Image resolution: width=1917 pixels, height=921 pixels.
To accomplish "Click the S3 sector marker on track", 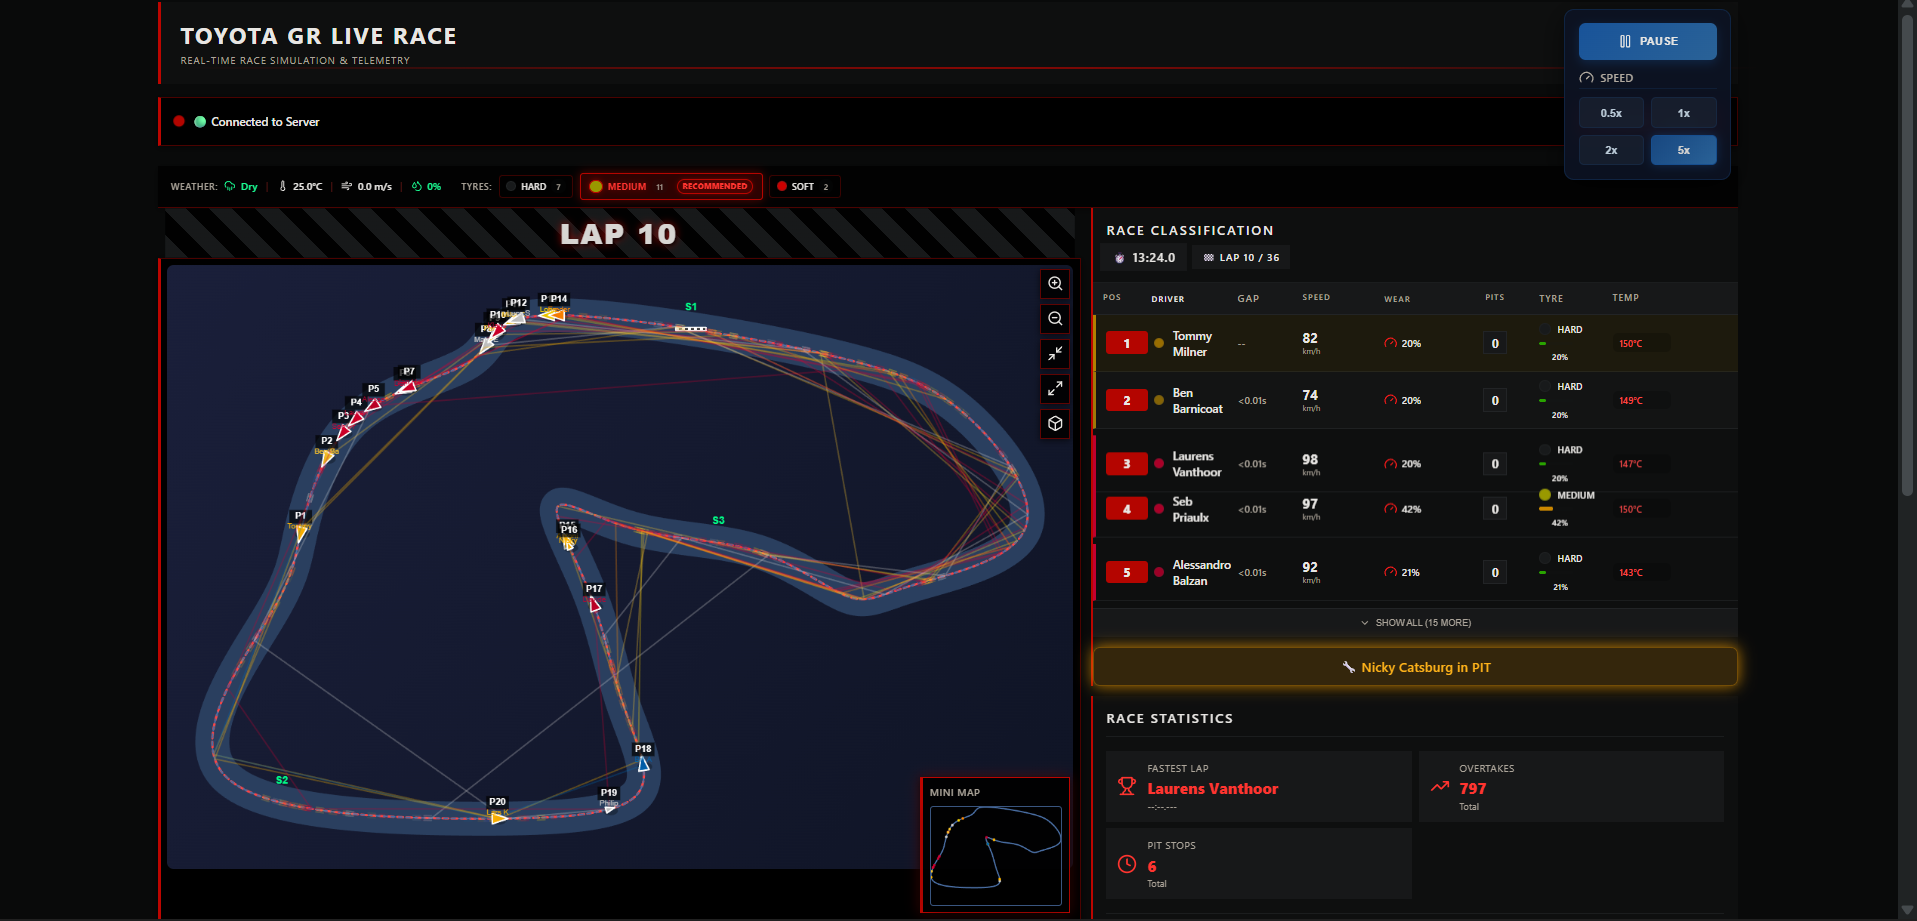I will [x=718, y=521].
